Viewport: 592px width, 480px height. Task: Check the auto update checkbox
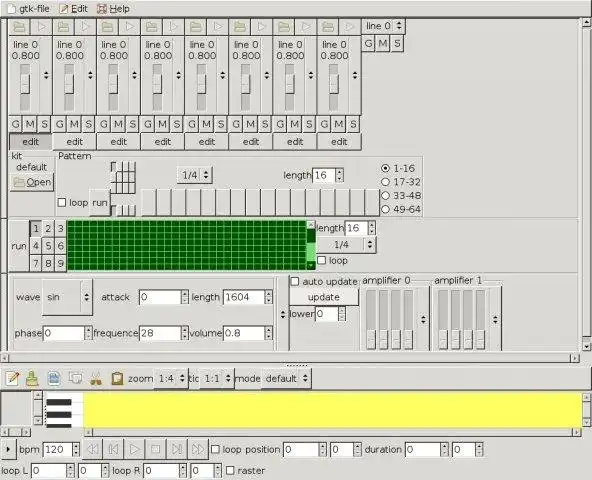[295, 281]
